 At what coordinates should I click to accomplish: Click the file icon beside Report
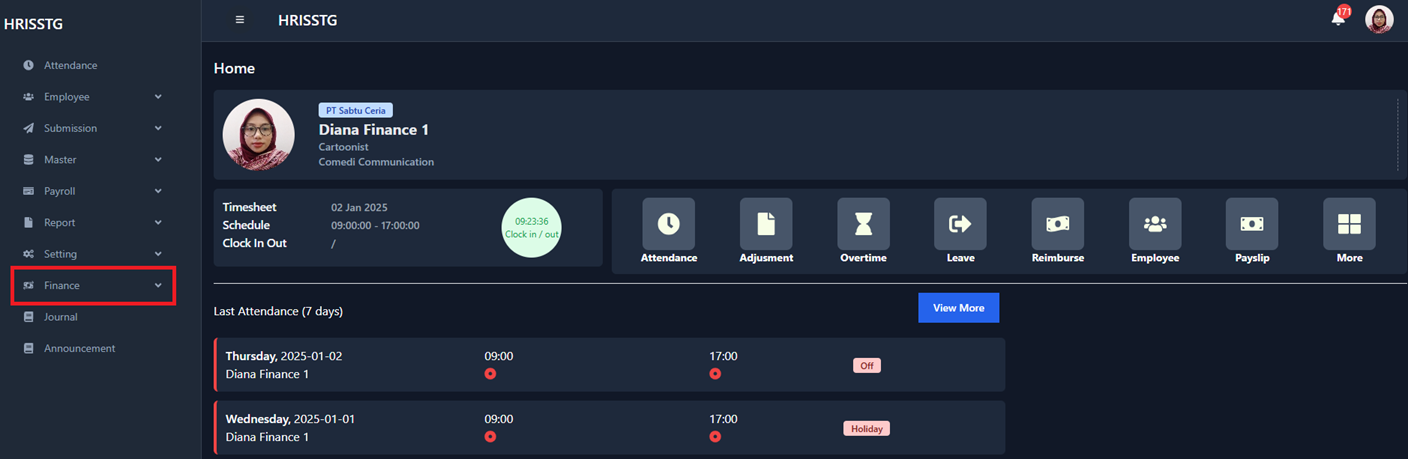(x=29, y=222)
